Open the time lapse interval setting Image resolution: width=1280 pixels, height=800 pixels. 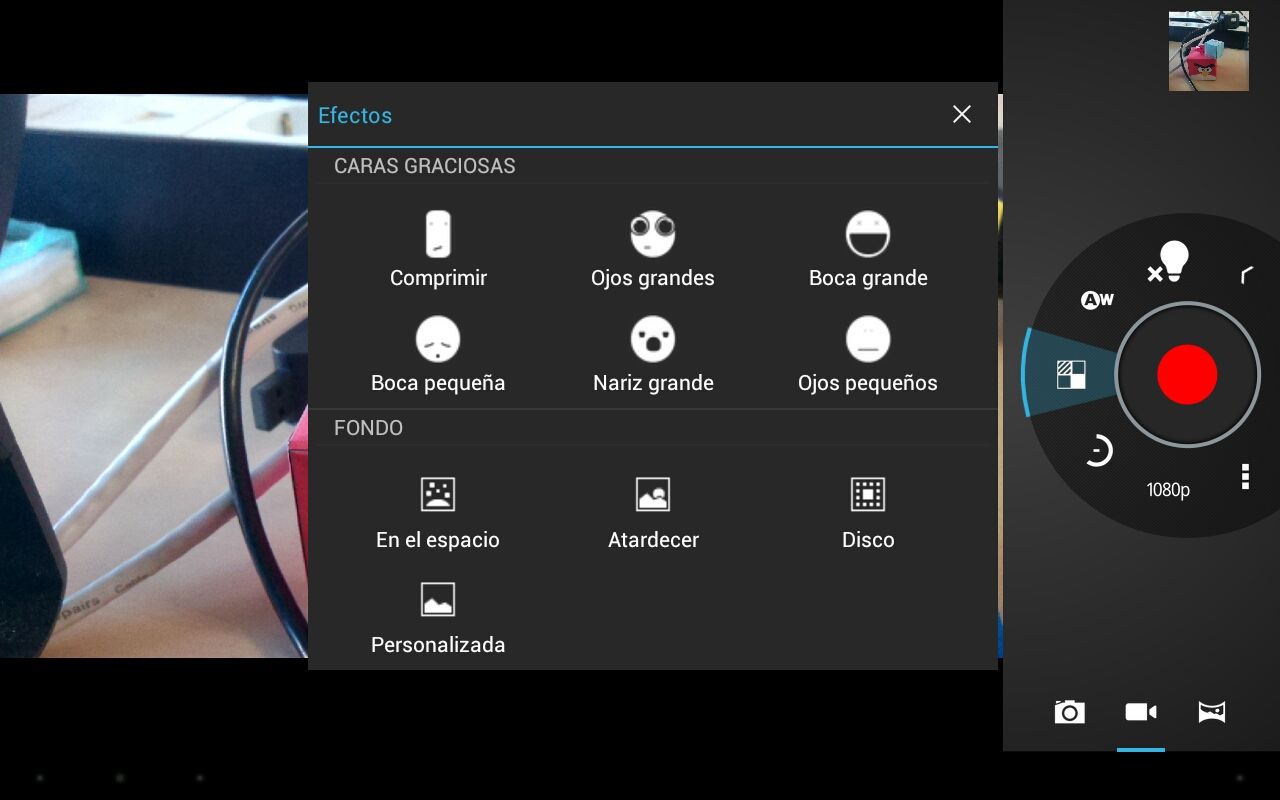[x=1098, y=451]
